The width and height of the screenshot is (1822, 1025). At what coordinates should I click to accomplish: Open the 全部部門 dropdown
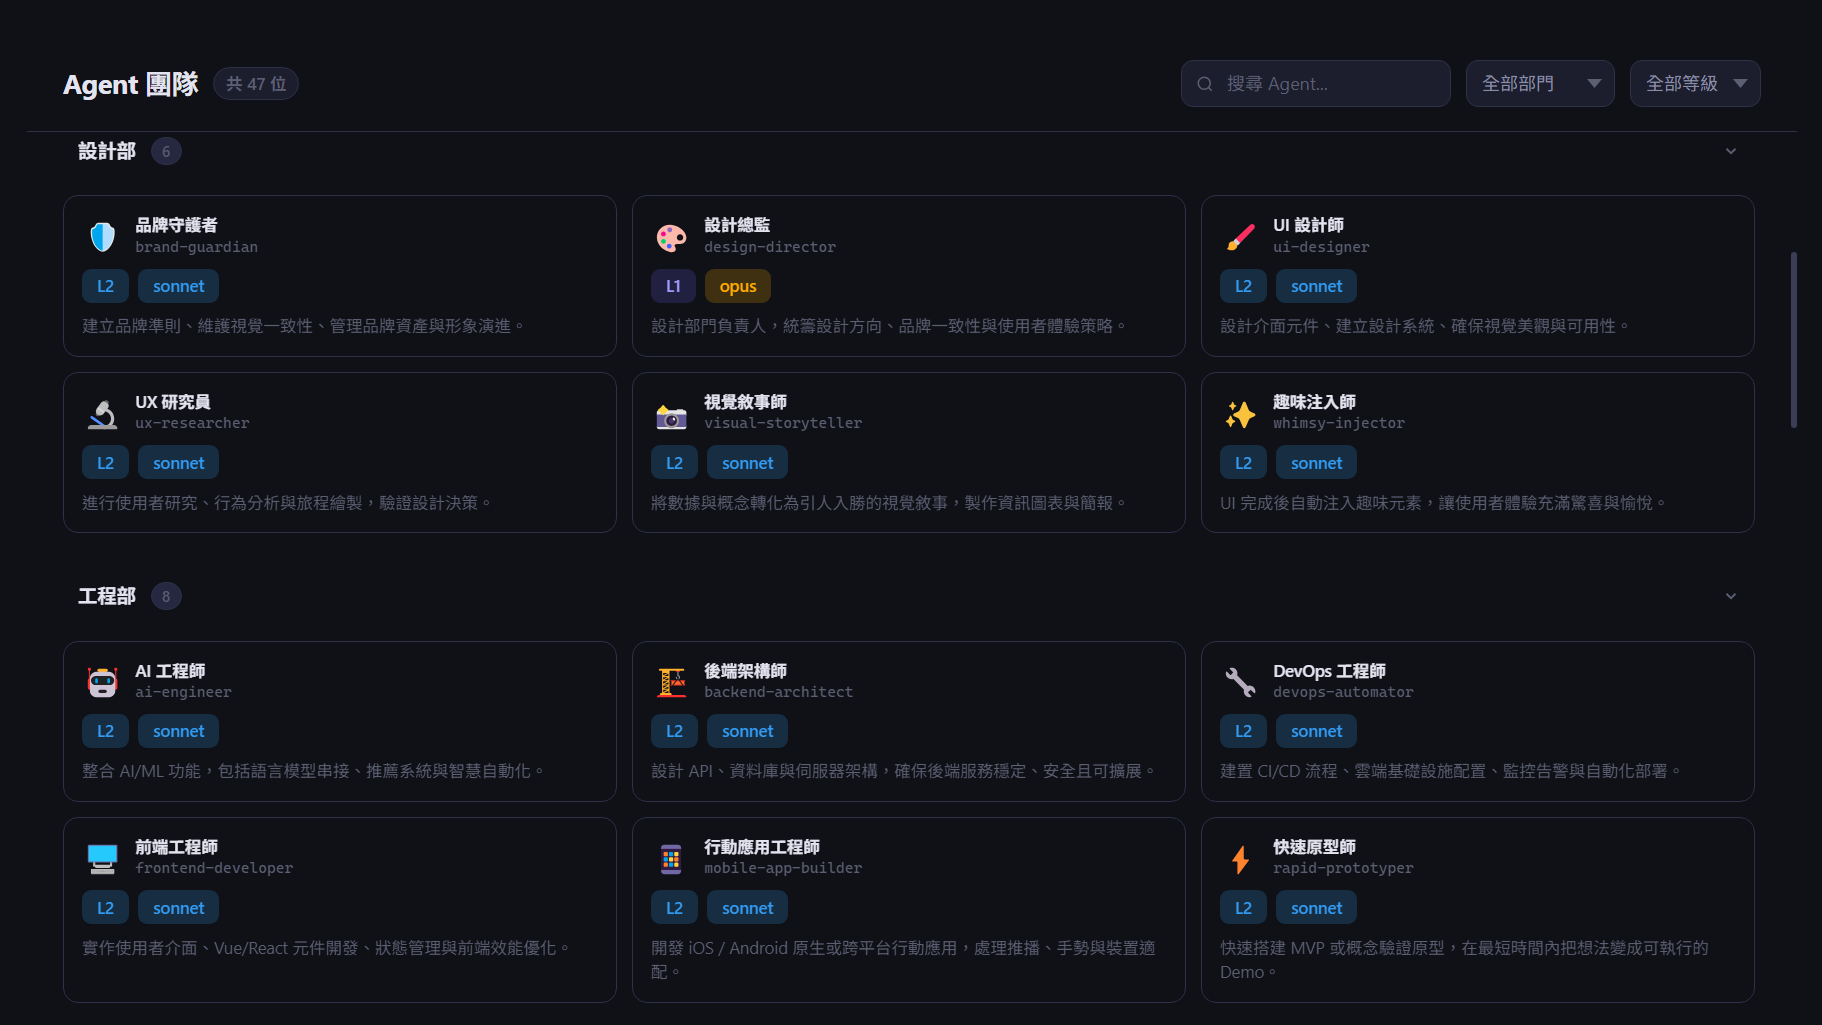[x=1539, y=83]
